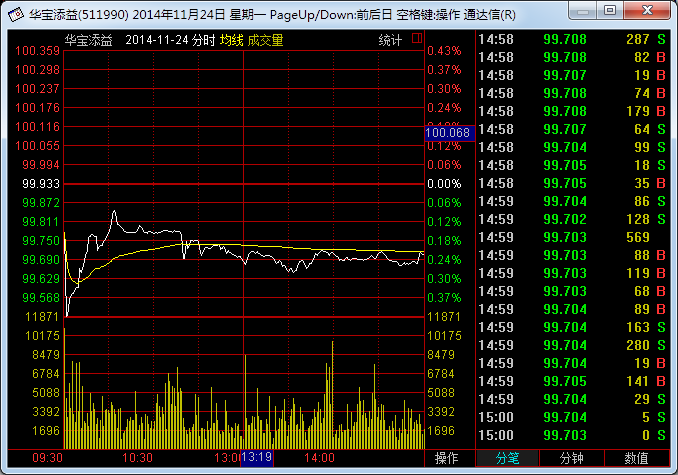678x475 pixels.
Task: Click the blue 13:19 time marker
Action: (257, 457)
